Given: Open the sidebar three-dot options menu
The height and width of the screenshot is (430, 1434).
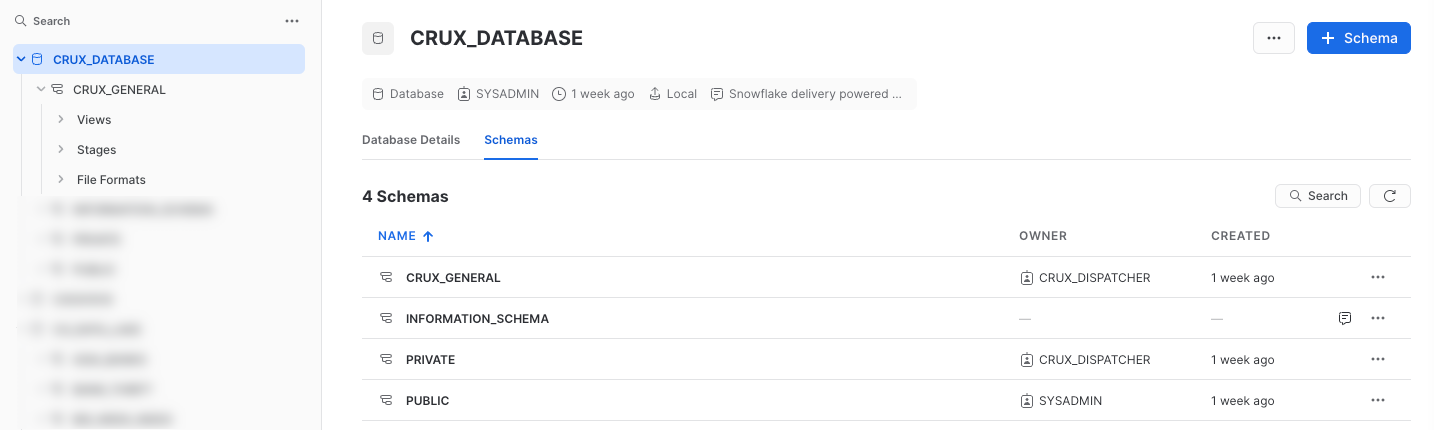Looking at the screenshot, I should click(292, 21).
